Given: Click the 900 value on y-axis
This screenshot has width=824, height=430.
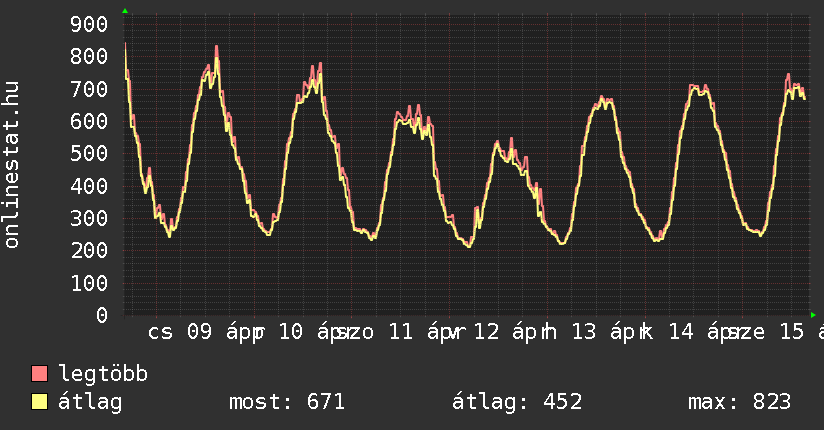Looking at the screenshot, I should [88, 25].
